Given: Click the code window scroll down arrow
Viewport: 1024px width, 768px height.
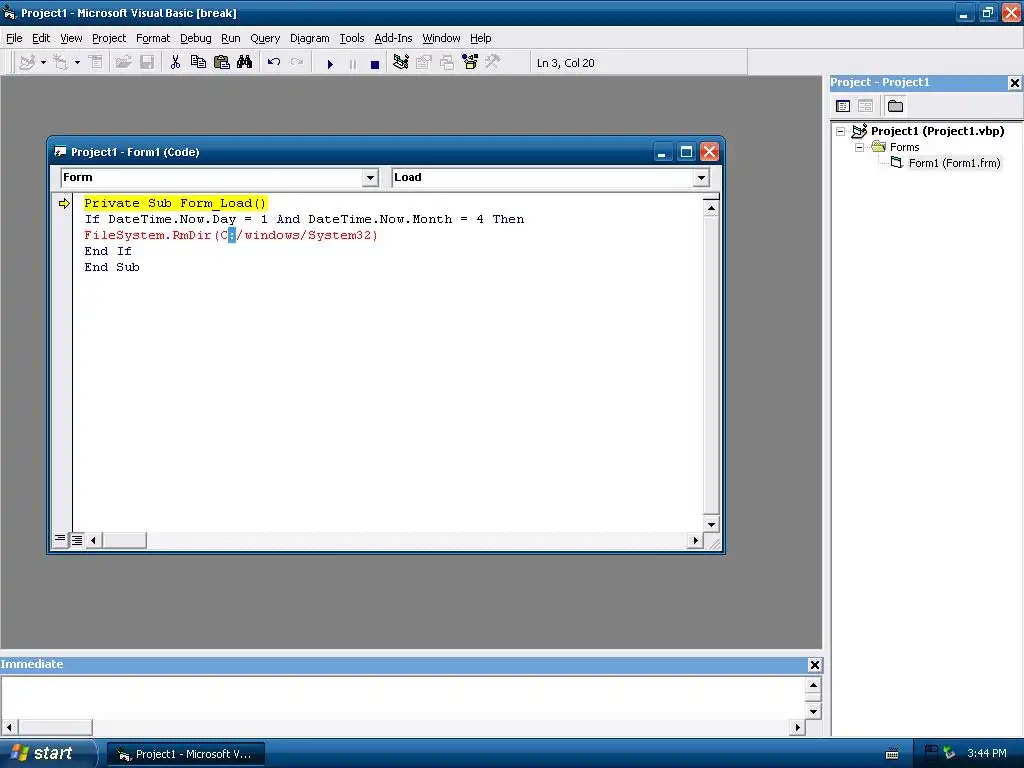Looking at the screenshot, I should pyautogui.click(x=711, y=524).
